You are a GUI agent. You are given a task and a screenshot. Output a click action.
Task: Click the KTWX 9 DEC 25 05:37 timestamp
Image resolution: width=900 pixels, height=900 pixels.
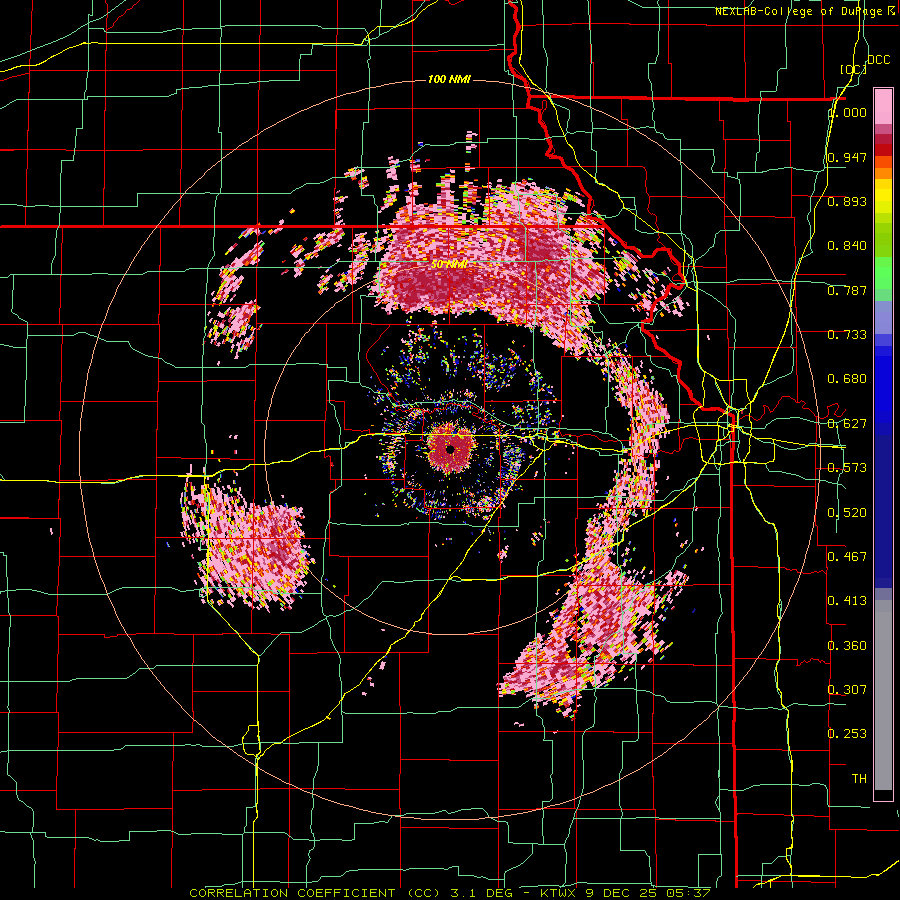point(626,893)
